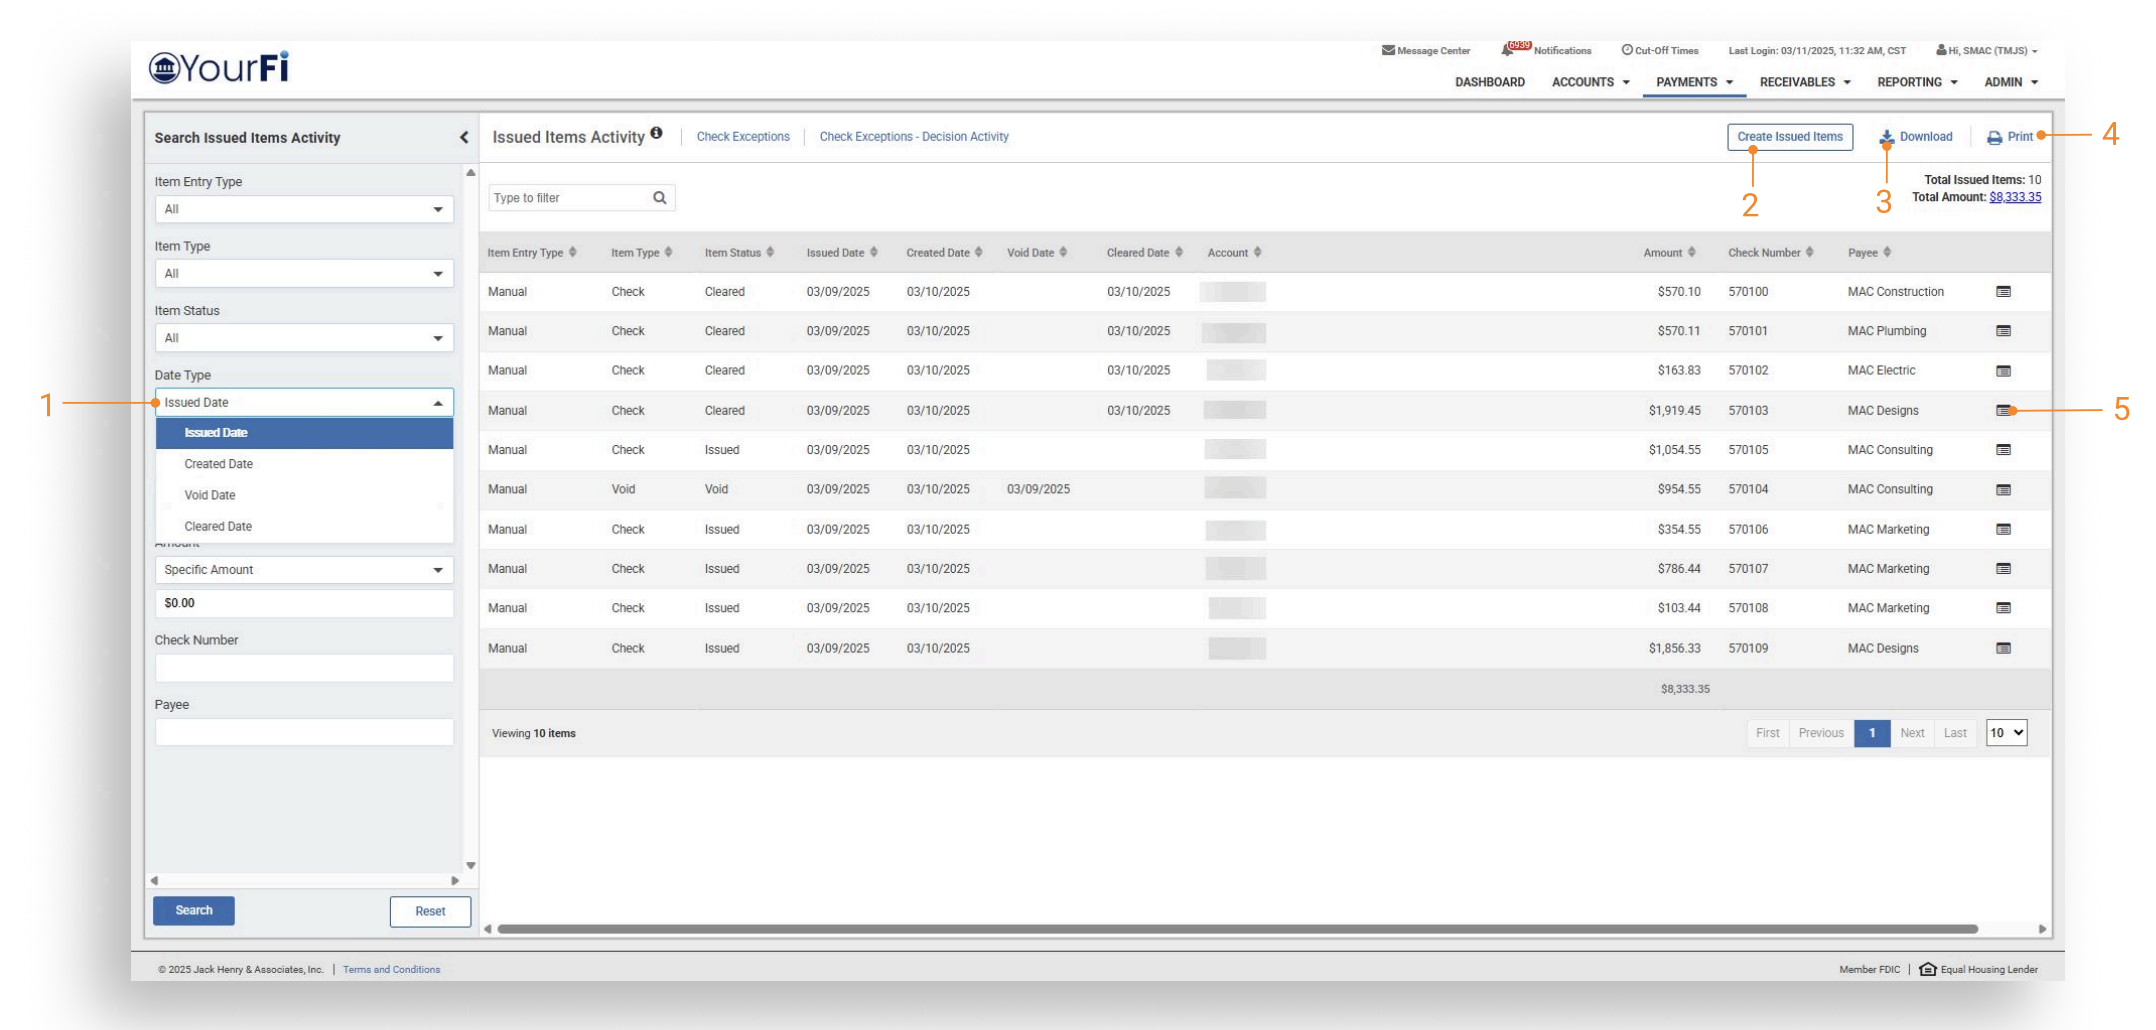Click the Download icon
The image size is (2156, 1030).
tap(1886, 138)
